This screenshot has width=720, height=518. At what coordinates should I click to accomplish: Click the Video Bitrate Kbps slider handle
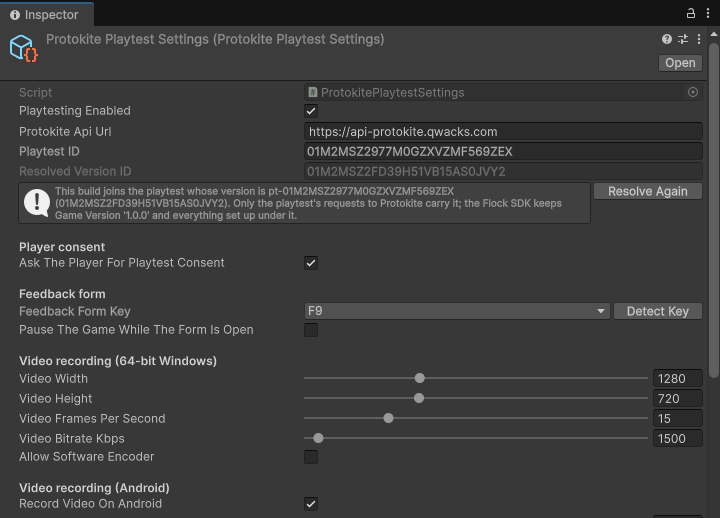point(318,438)
